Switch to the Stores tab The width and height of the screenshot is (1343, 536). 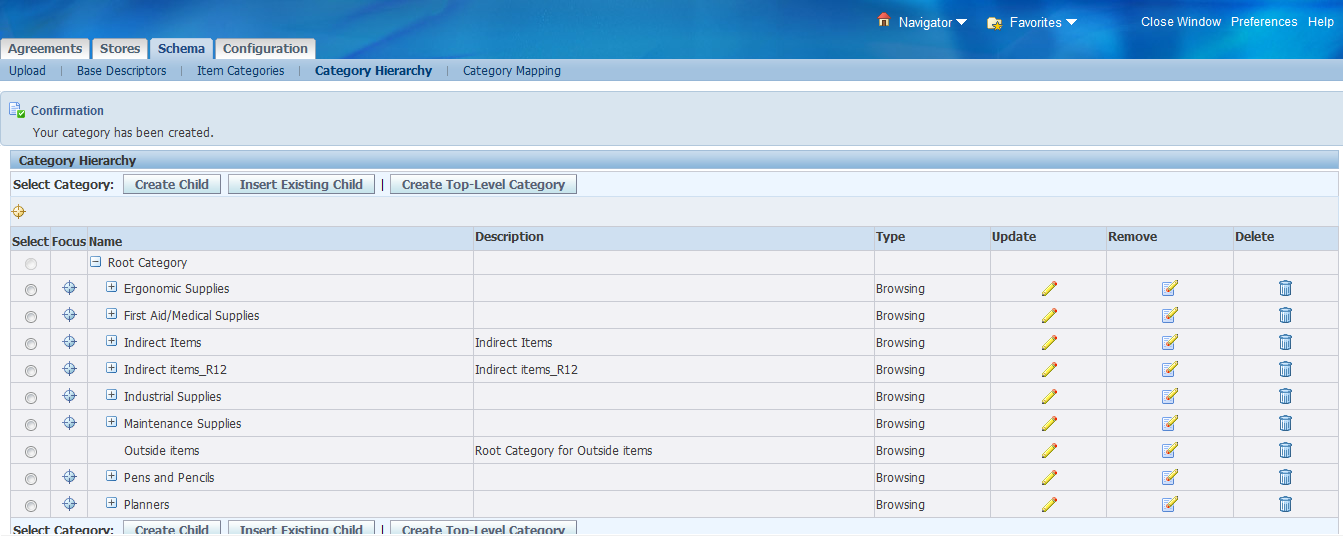click(x=120, y=48)
